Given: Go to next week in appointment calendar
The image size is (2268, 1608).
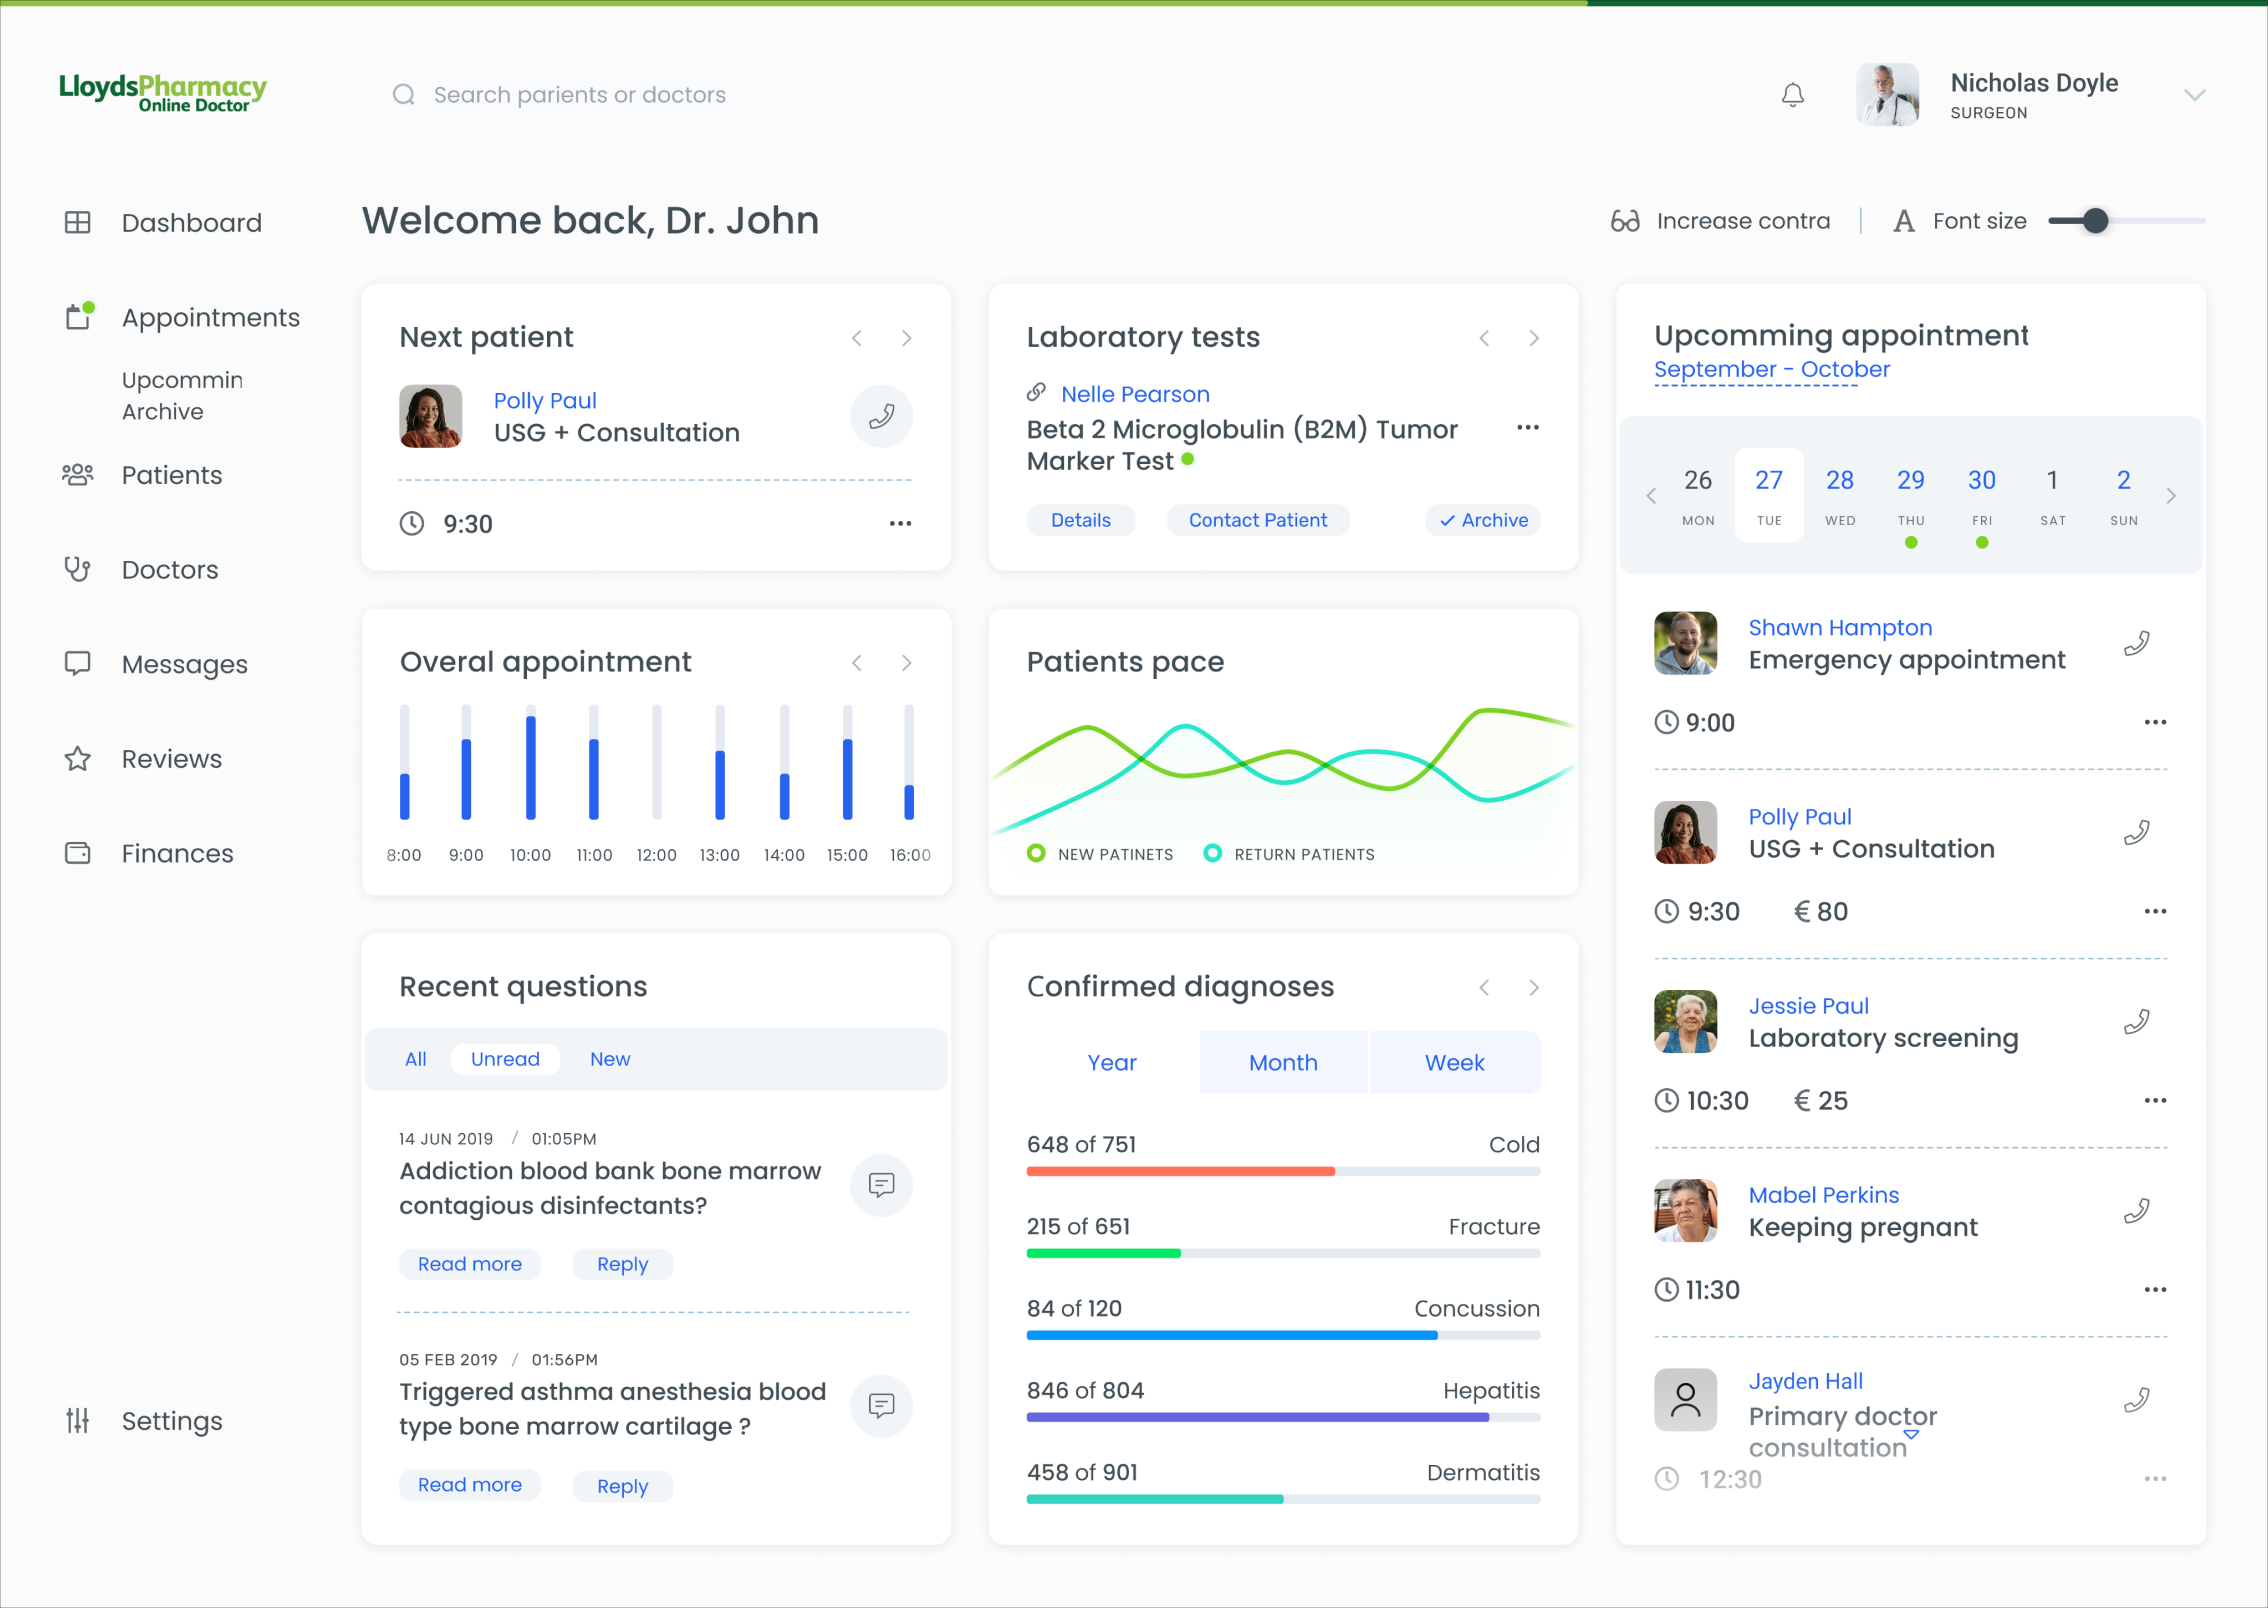Looking at the screenshot, I should click(x=2170, y=496).
